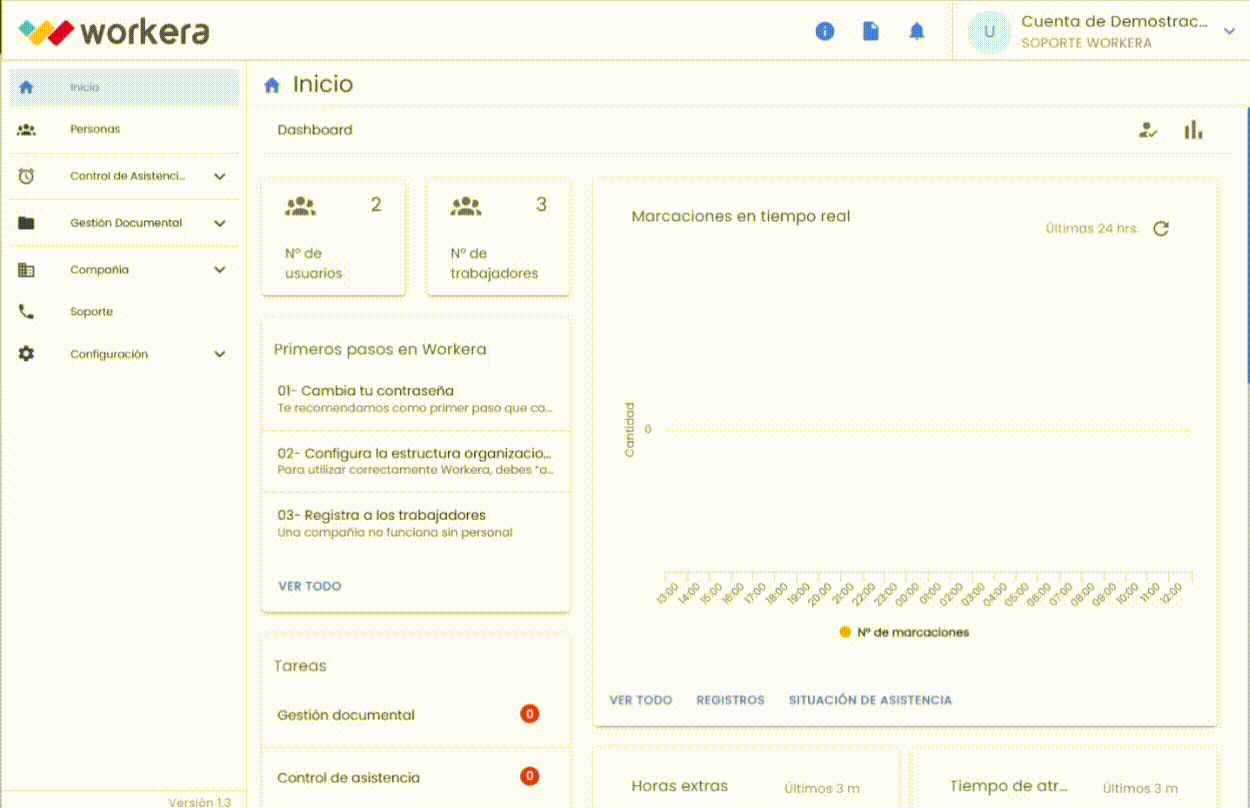Click VER TODO in Primeros pasos
Screen dimensions: 1250x808
pos(310,586)
